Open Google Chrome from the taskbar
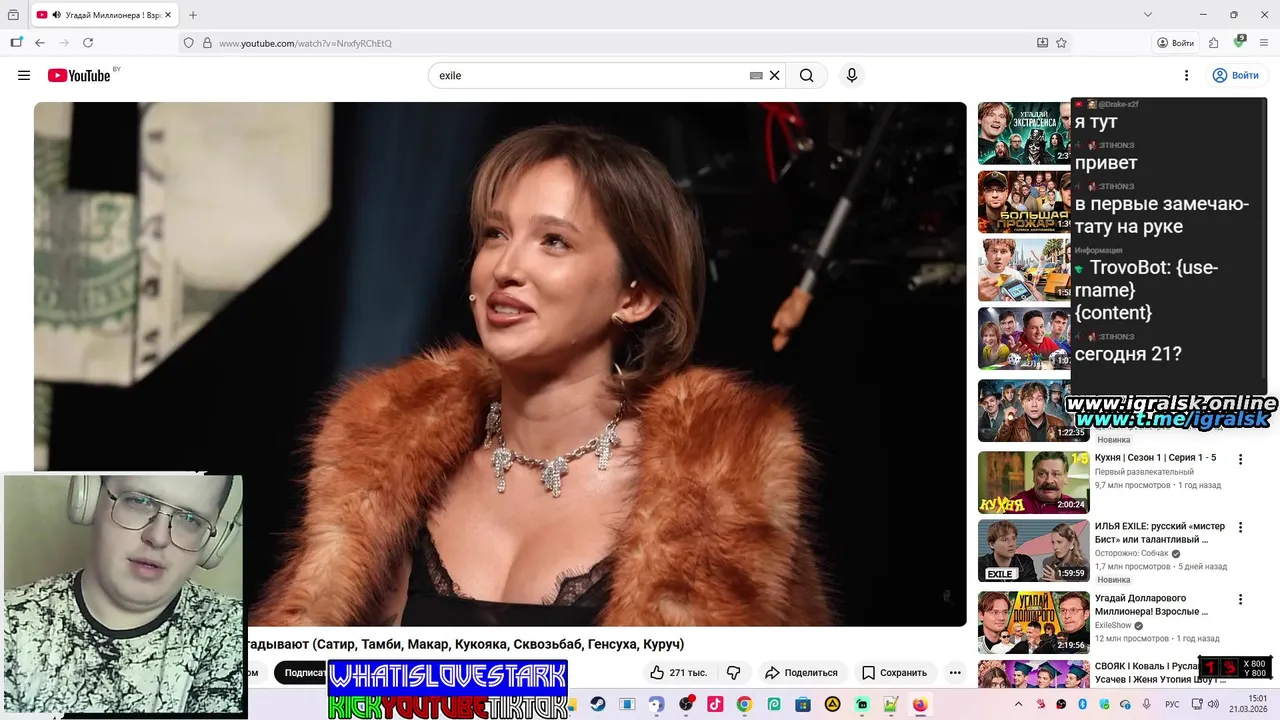The width and height of the screenshot is (1280, 720). (x=744, y=704)
